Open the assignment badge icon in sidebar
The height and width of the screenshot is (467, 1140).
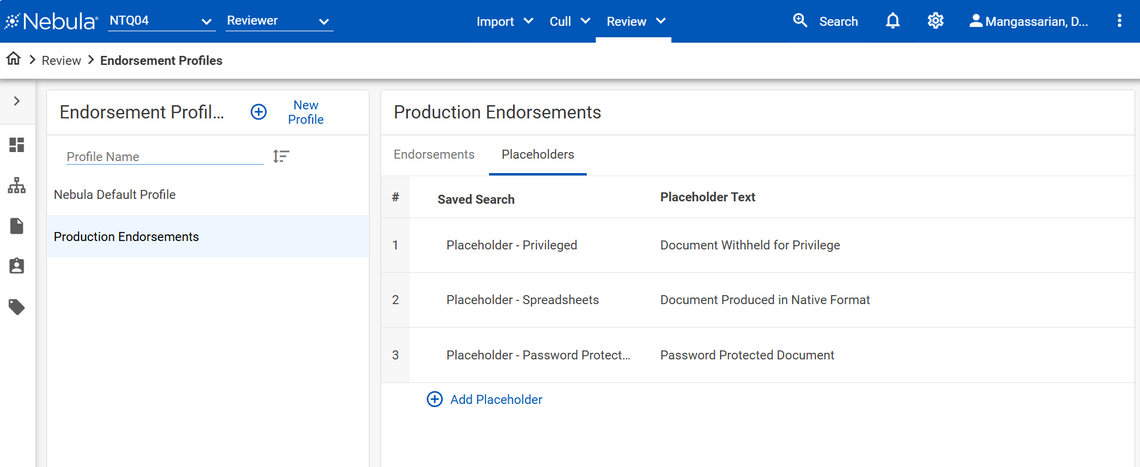click(17, 267)
